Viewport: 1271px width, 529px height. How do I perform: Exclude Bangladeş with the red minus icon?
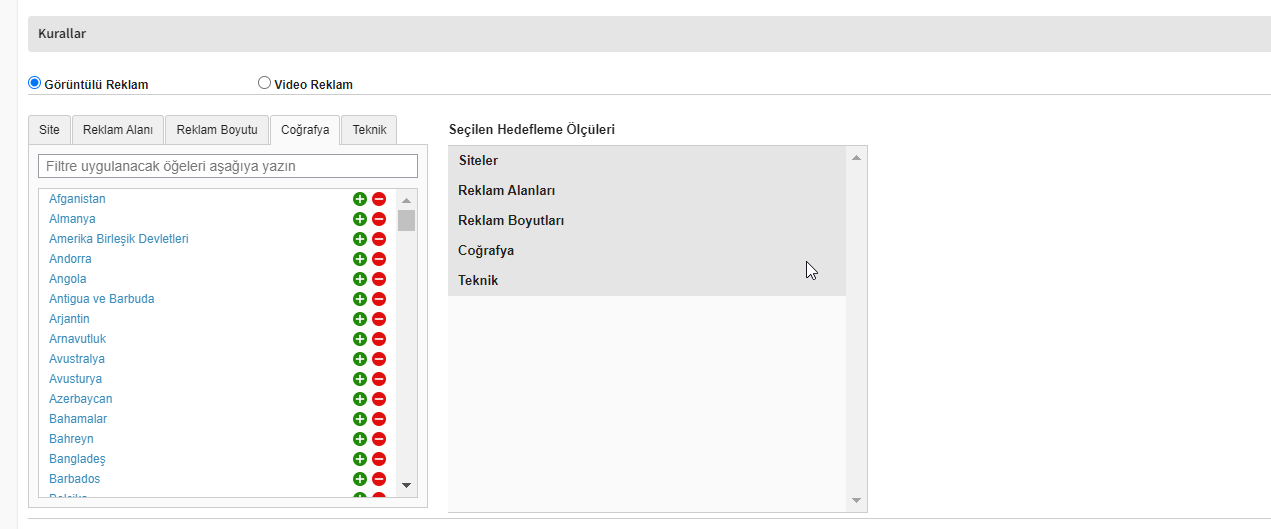[x=379, y=459]
